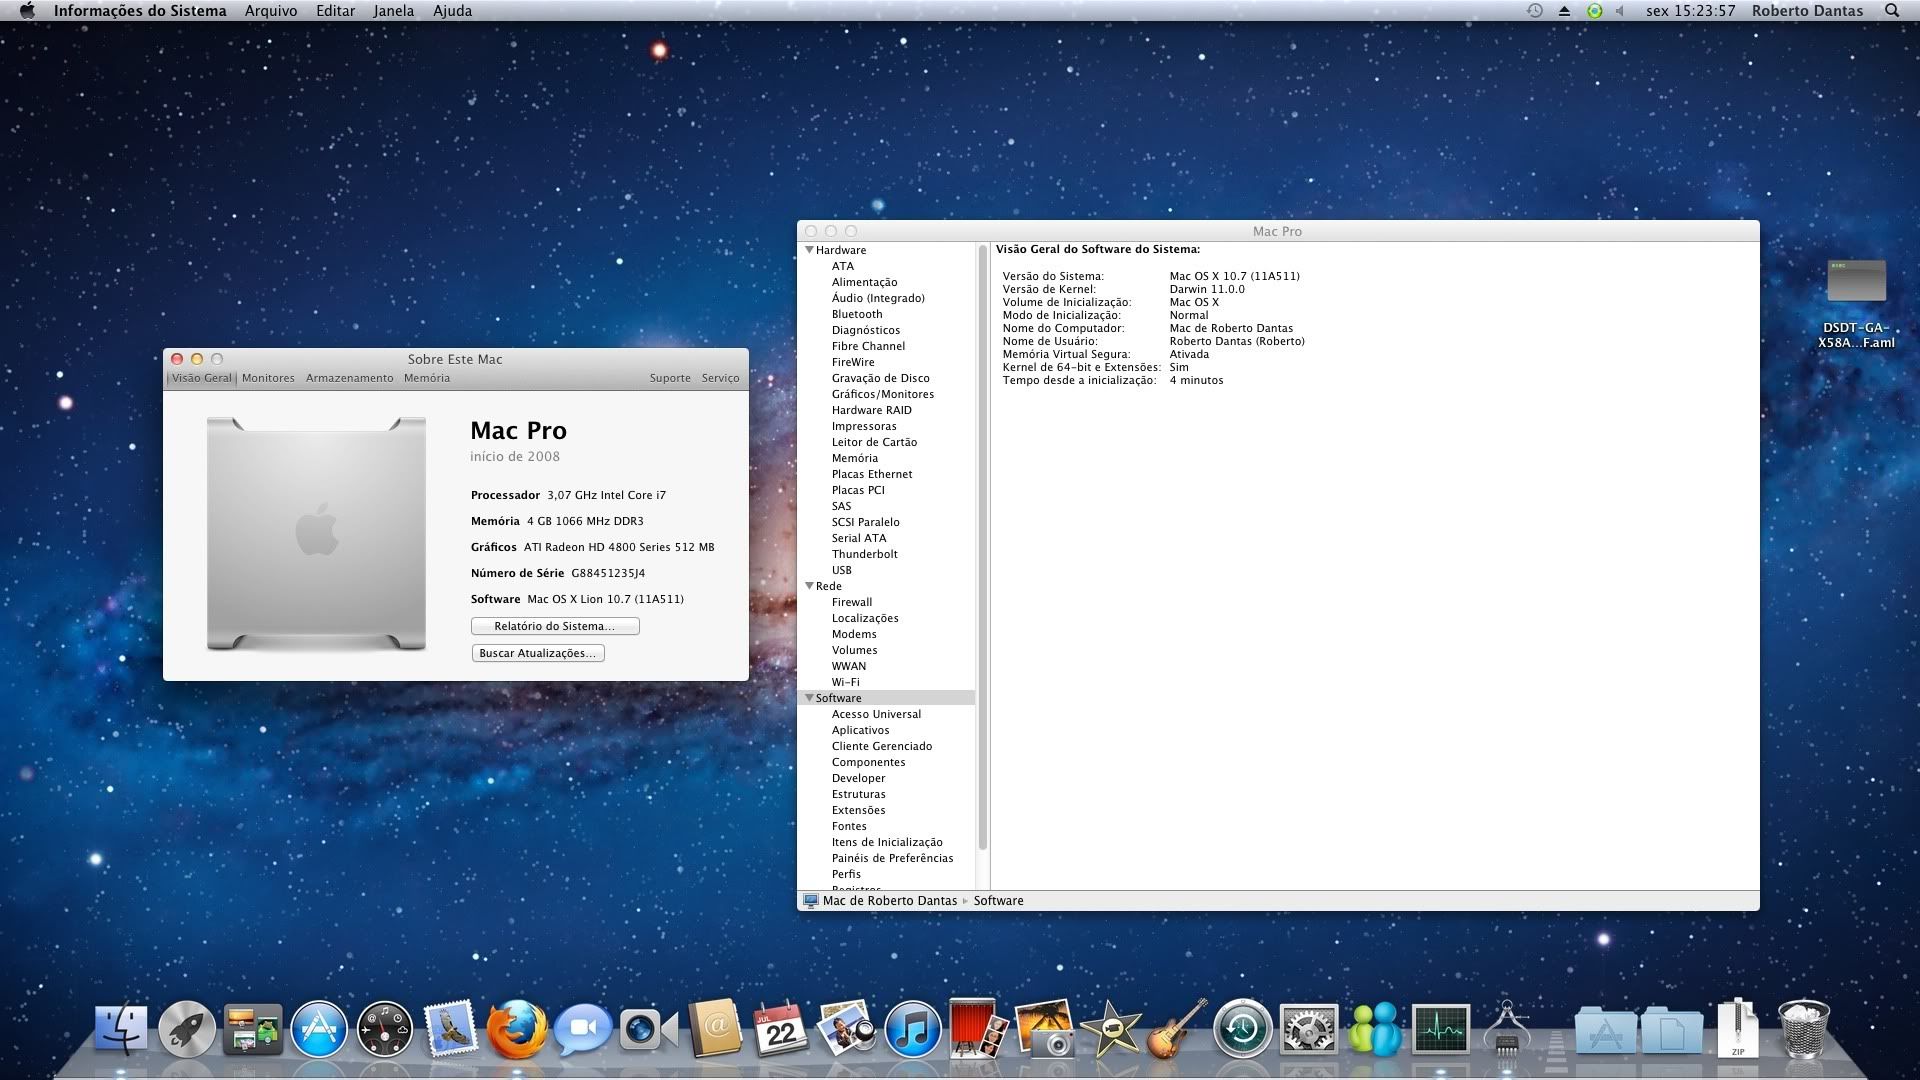Image resolution: width=1920 pixels, height=1080 pixels.
Task: Open Activity Monitor icon in Dock
Action: point(1441,1029)
